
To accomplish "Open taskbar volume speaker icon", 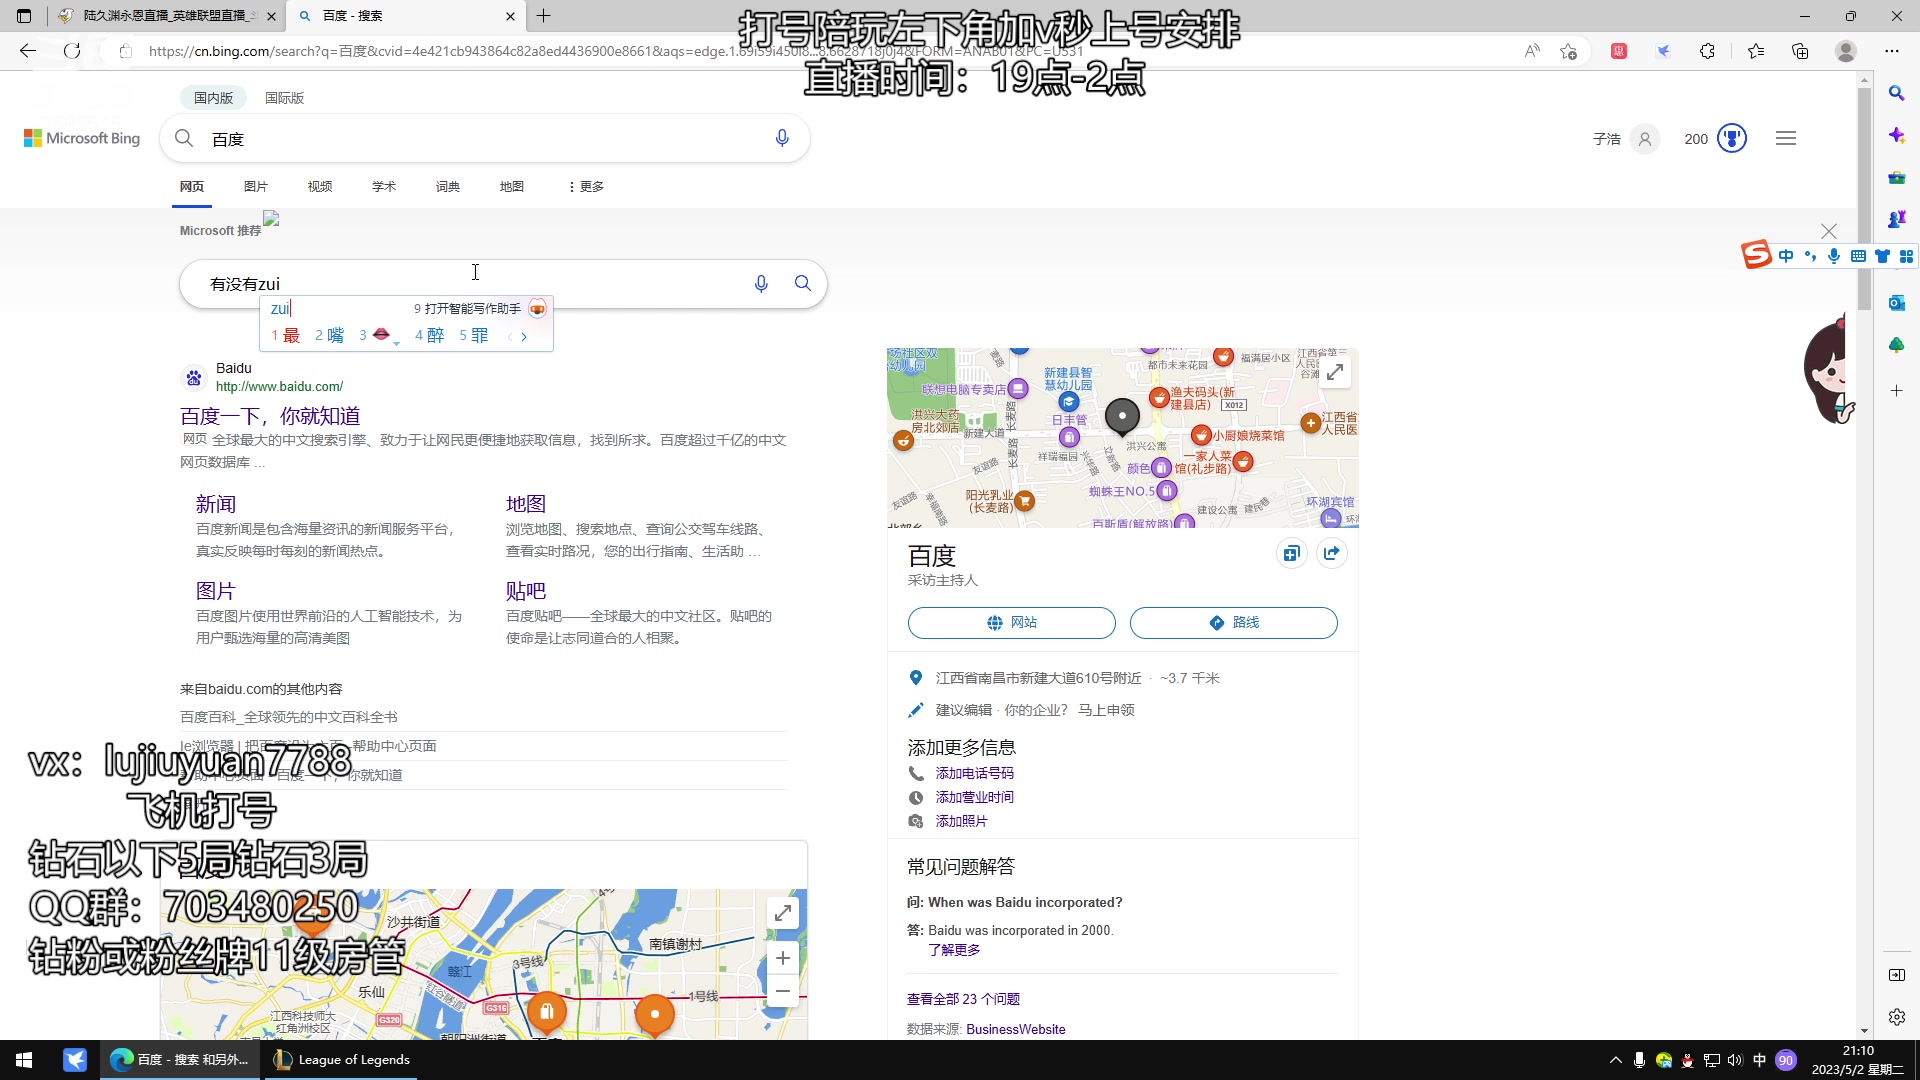I will (1735, 1060).
